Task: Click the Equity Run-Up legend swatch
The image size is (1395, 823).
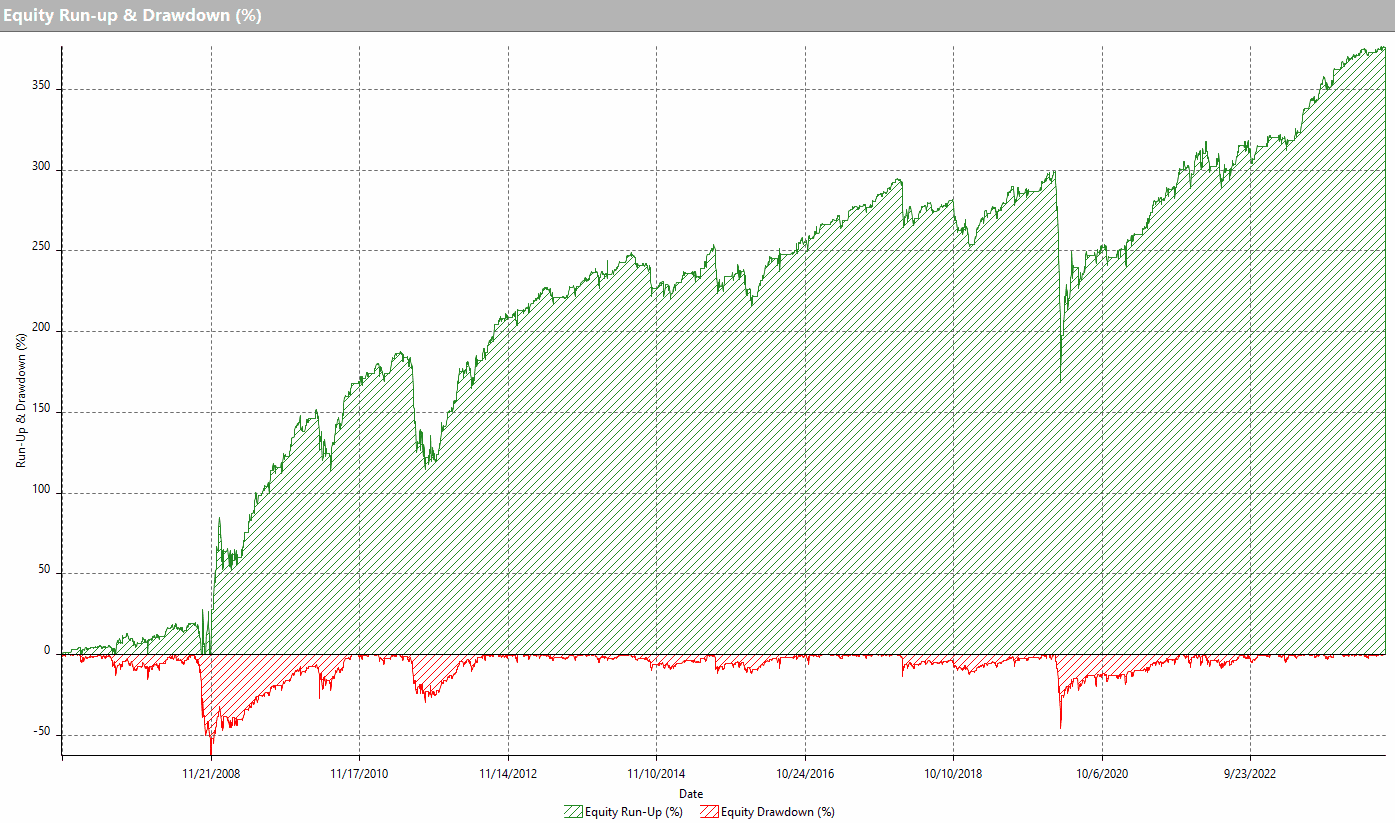Action: tap(574, 812)
